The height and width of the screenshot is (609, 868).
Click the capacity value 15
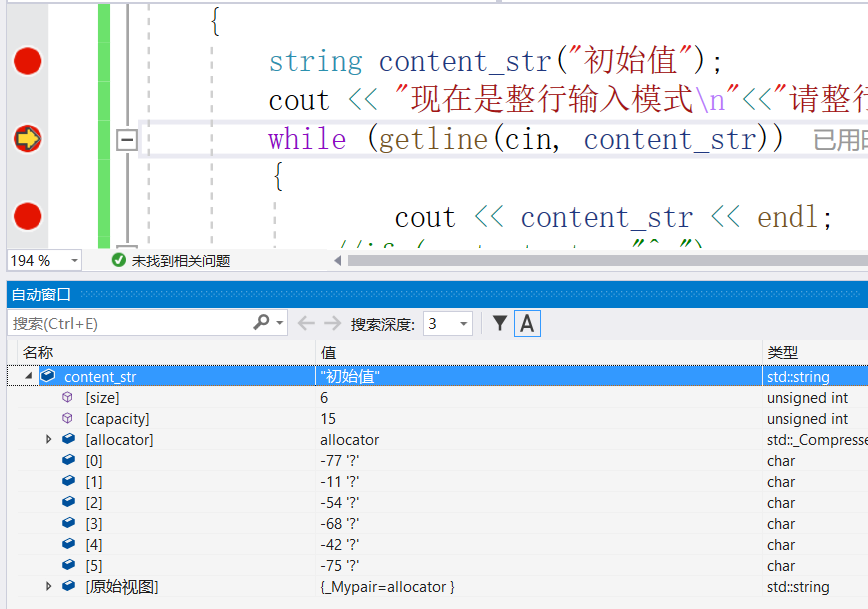[x=328, y=419]
